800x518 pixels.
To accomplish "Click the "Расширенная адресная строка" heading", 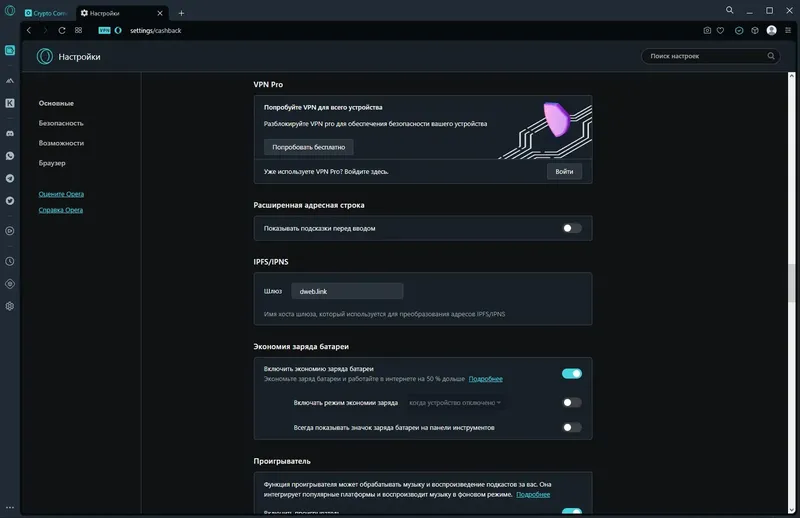I will (309, 205).
